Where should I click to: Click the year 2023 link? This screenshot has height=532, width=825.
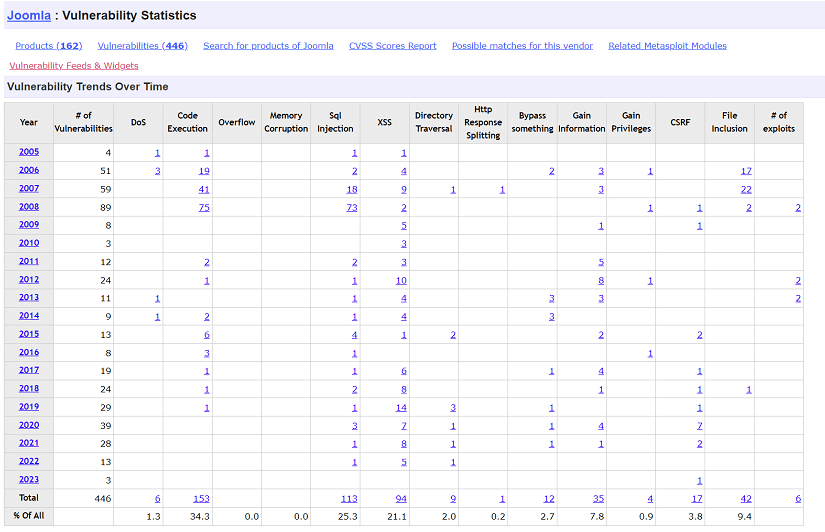point(29,480)
